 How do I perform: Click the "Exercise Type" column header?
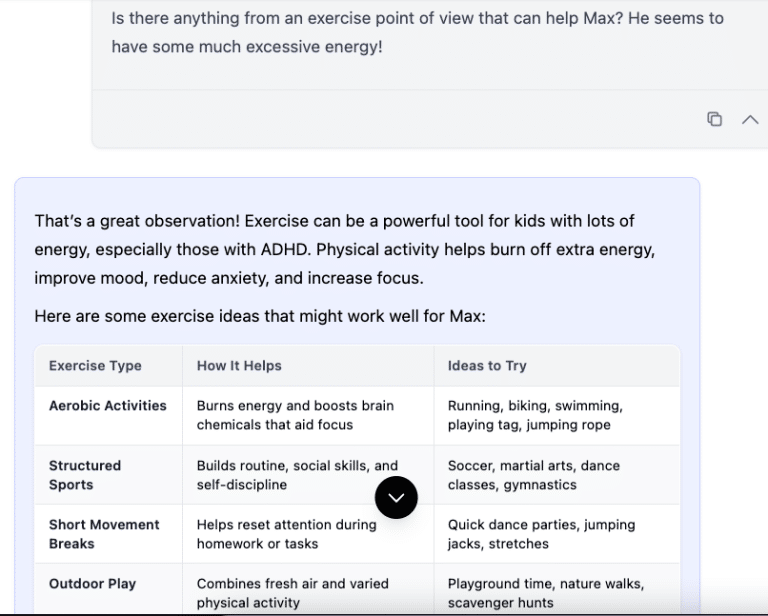pyautogui.click(x=95, y=366)
